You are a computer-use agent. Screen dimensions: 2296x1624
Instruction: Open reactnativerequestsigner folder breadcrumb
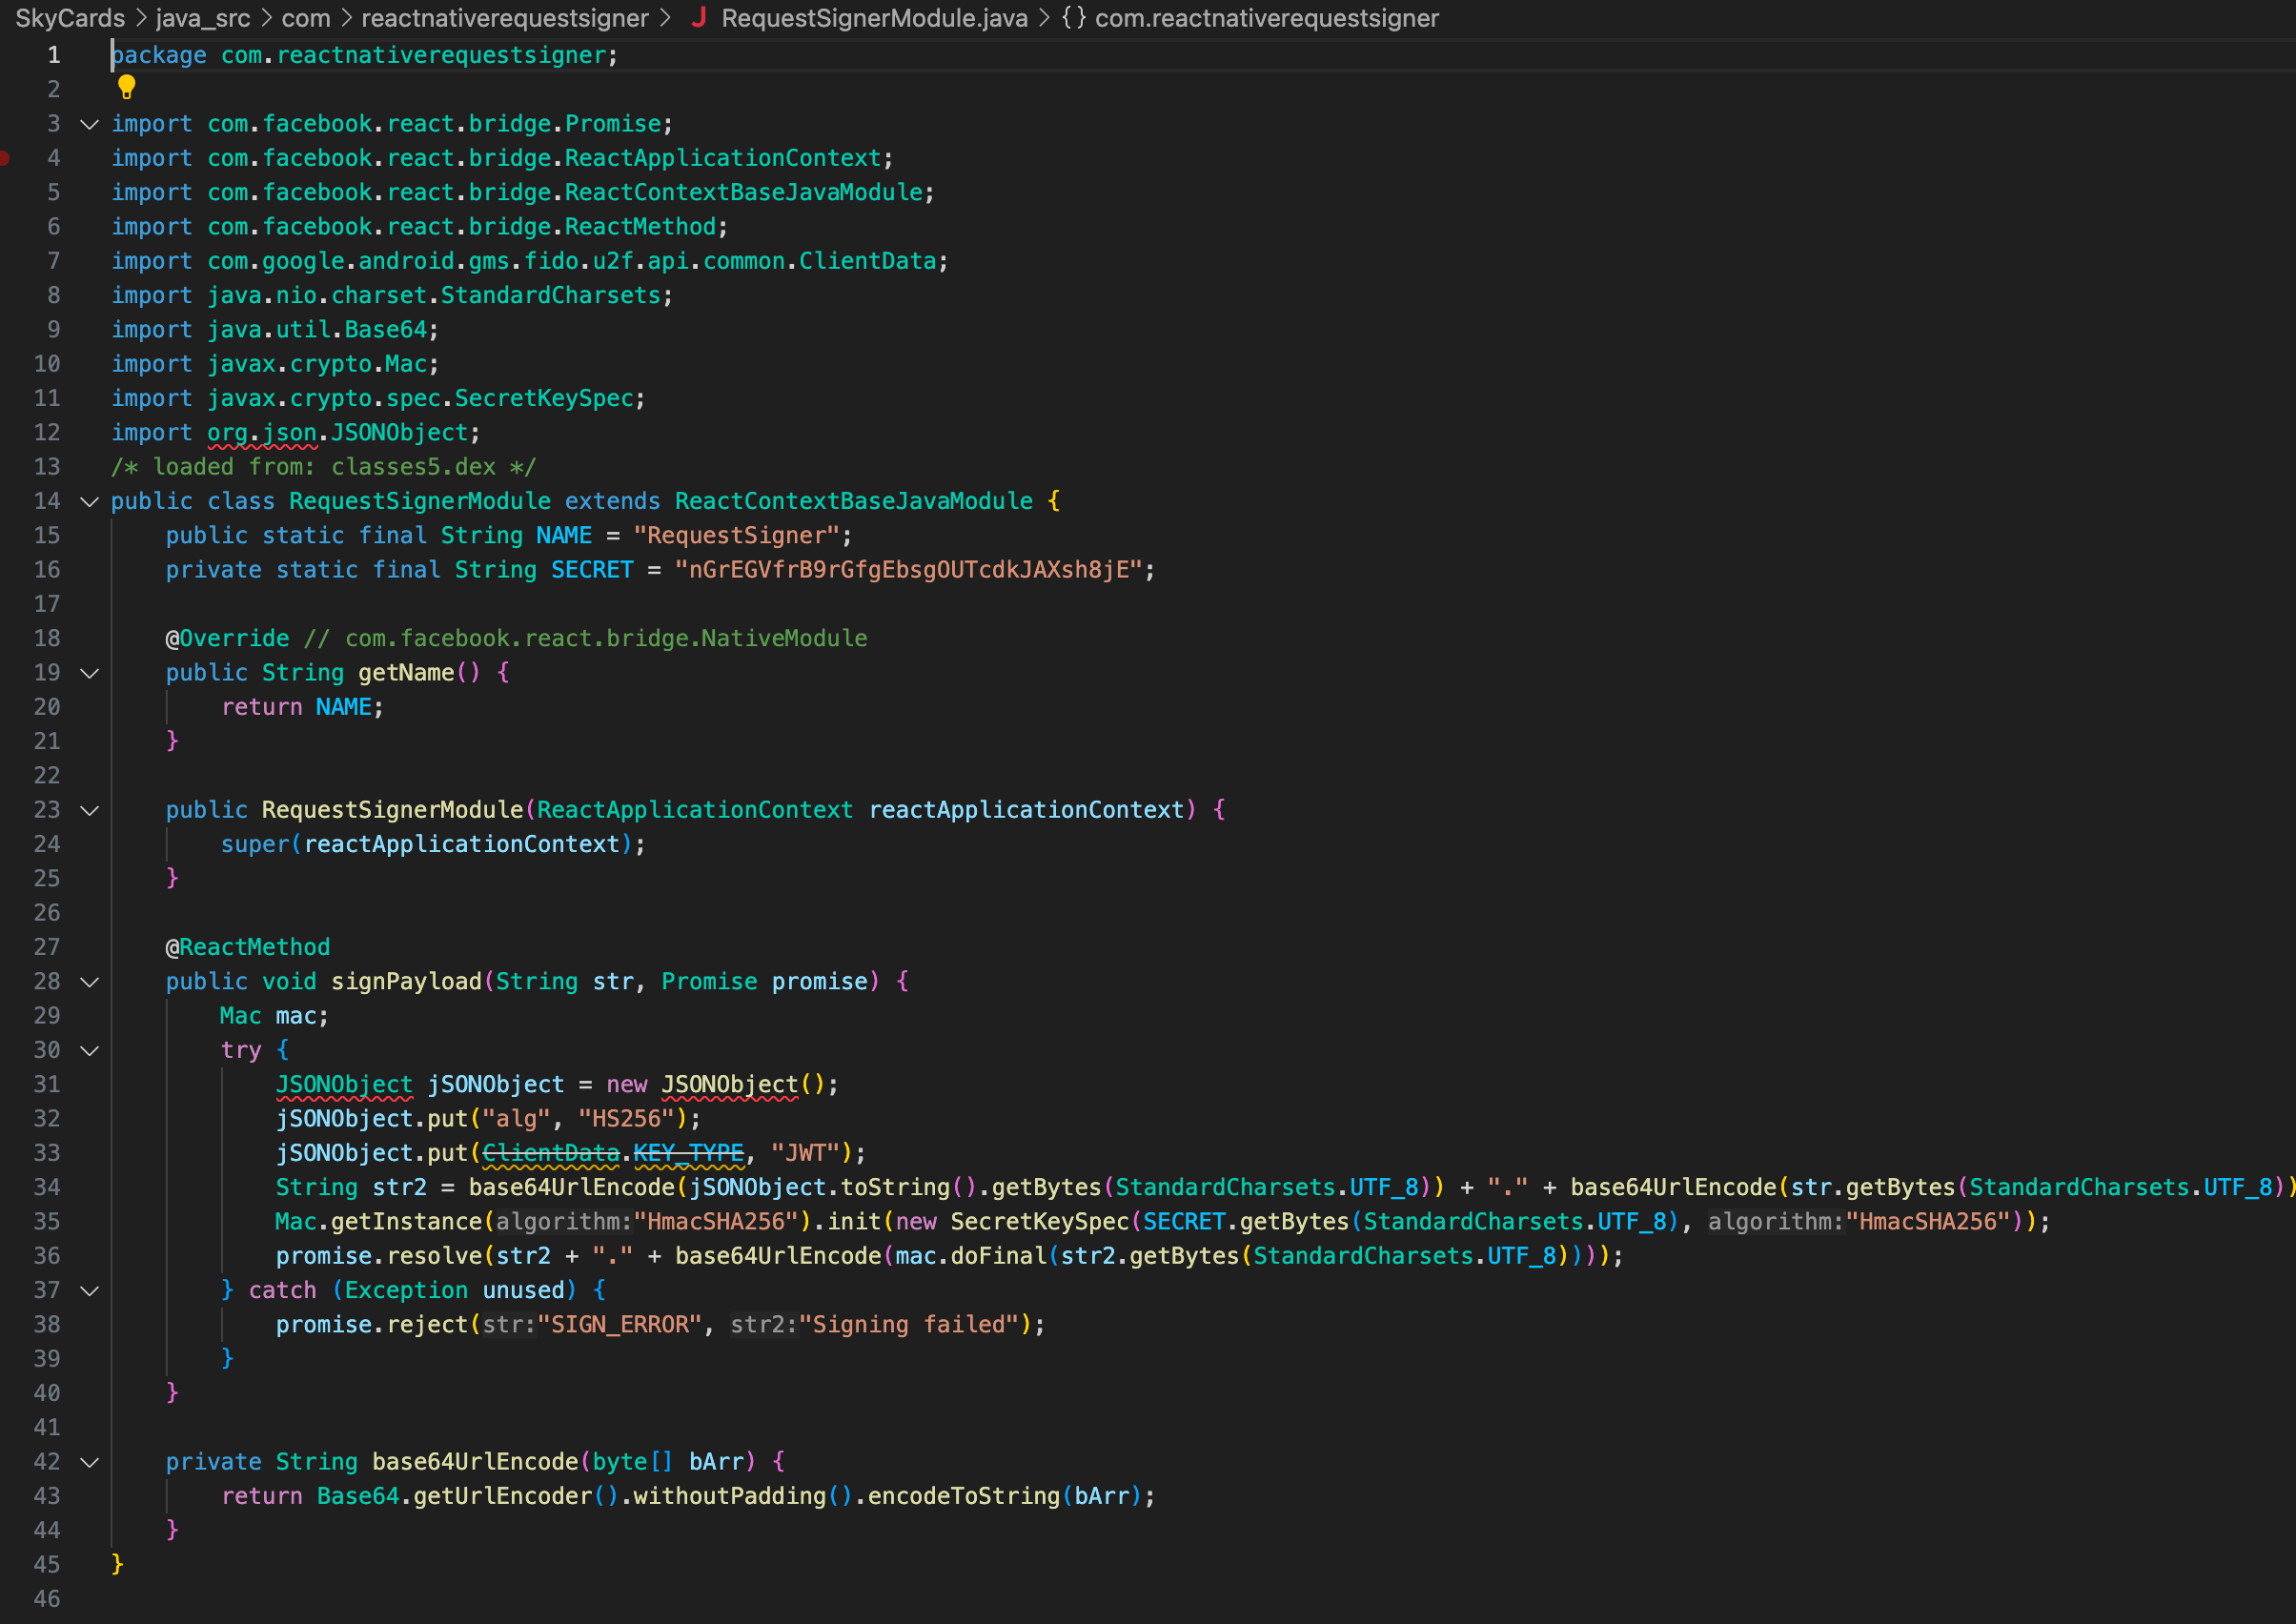(x=505, y=18)
